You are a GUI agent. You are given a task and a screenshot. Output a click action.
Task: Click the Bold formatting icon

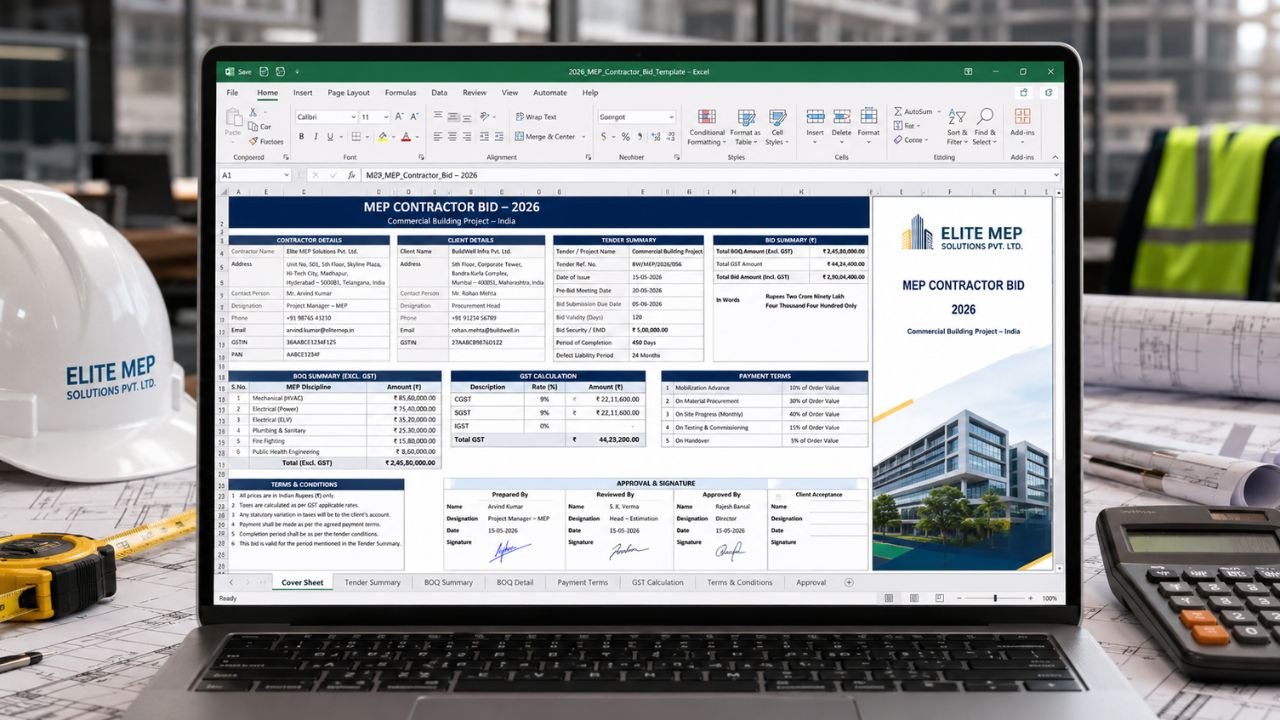pyautogui.click(x=301, y=136)
